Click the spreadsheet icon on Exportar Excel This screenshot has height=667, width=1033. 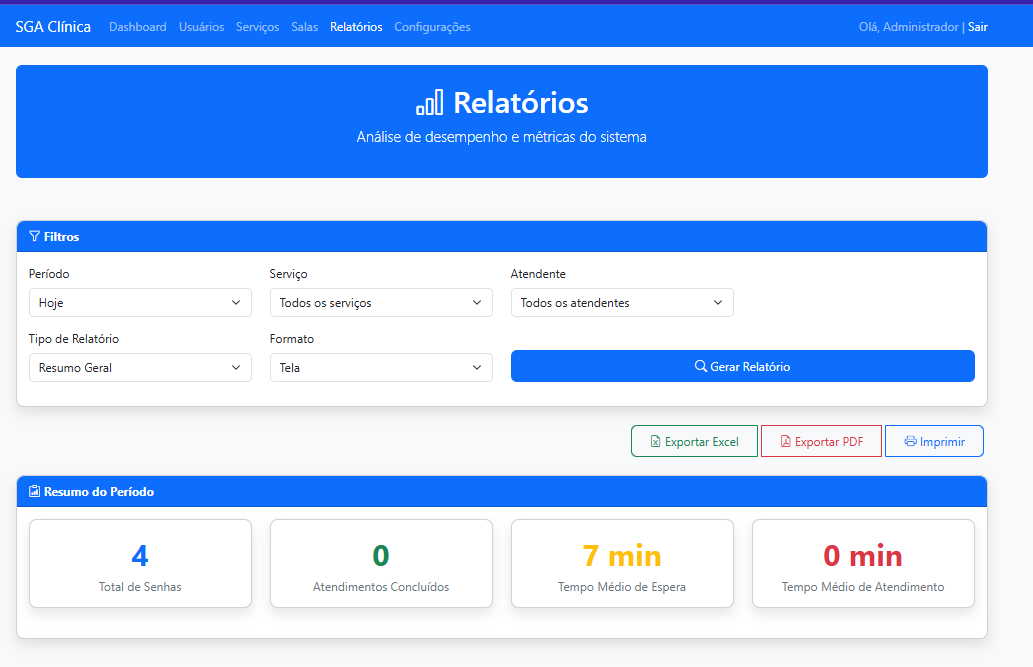(x=657, y=440)
